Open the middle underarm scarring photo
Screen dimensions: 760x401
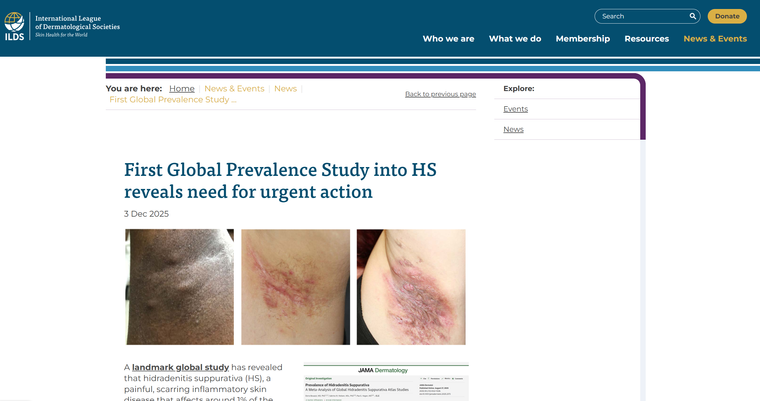[x=296, y=287]
